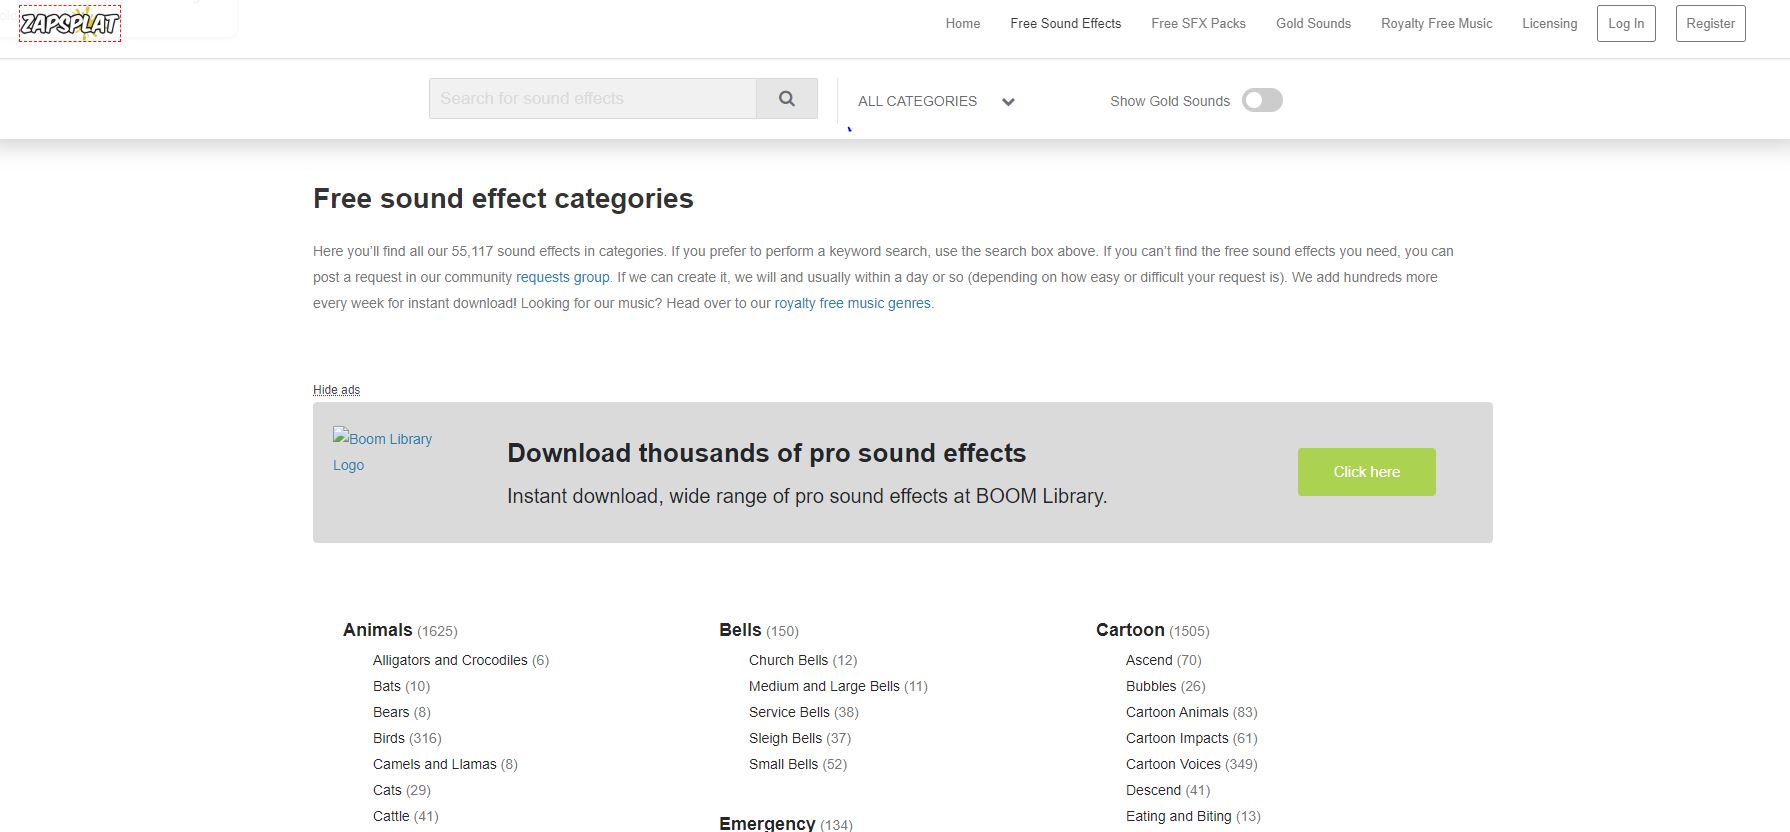Open the Cartoon Animals subcategory
The width and height of the screenshot is (1790, 832).
[x=1177, y=712]
